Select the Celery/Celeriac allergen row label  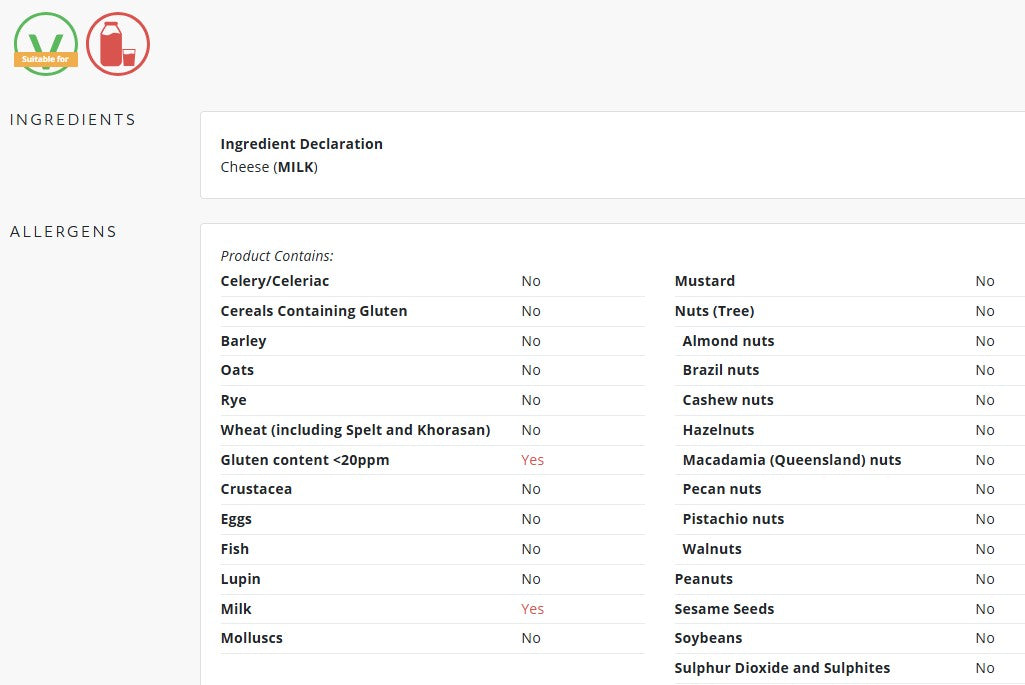(275, 281)
